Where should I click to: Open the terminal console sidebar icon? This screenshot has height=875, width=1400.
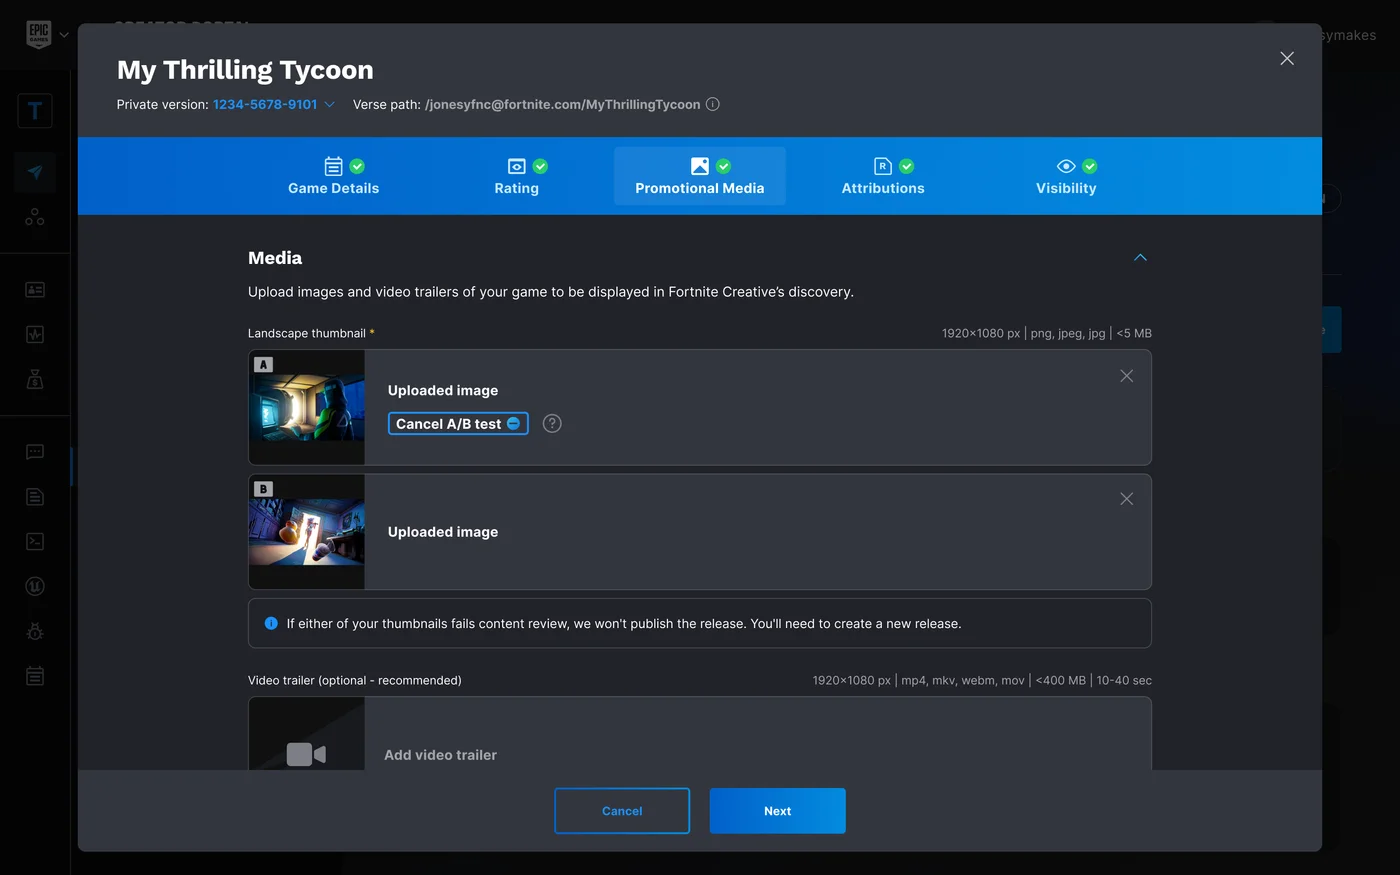[35, 541]
